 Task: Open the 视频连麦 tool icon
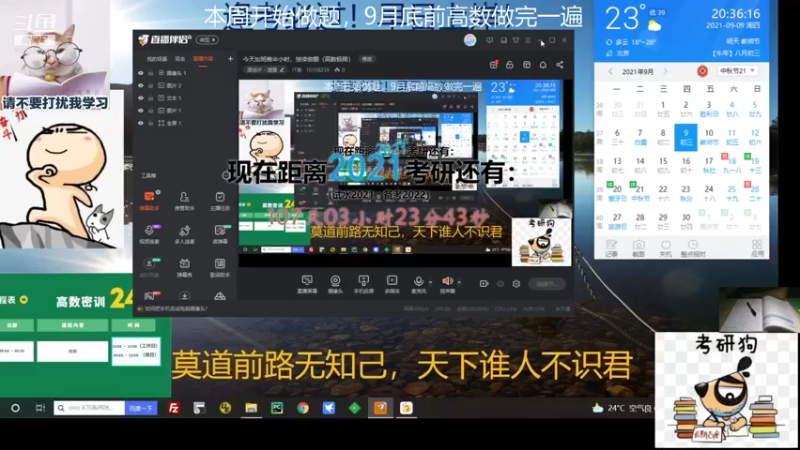tap(149, 234)
